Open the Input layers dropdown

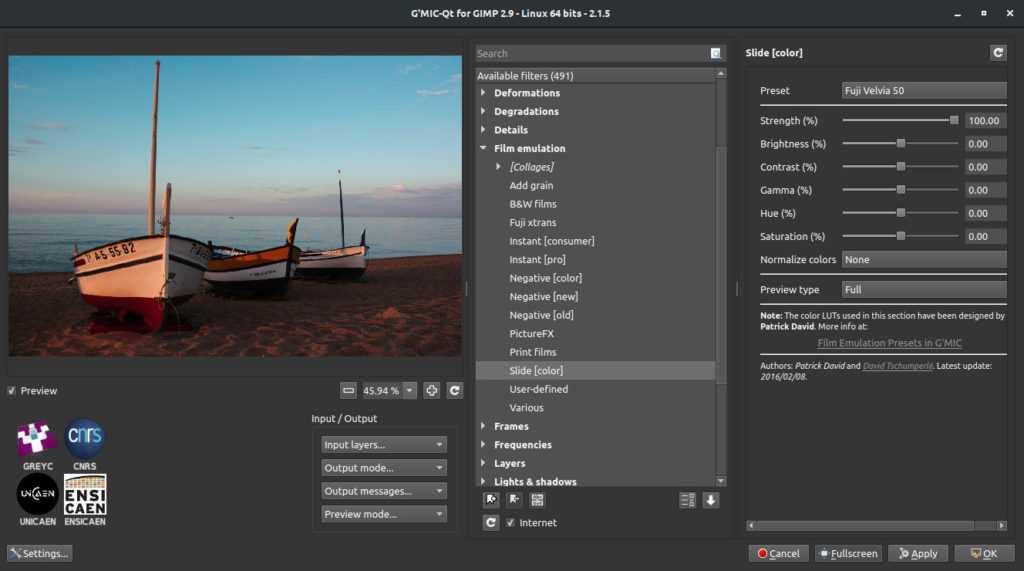coord(384,445)
